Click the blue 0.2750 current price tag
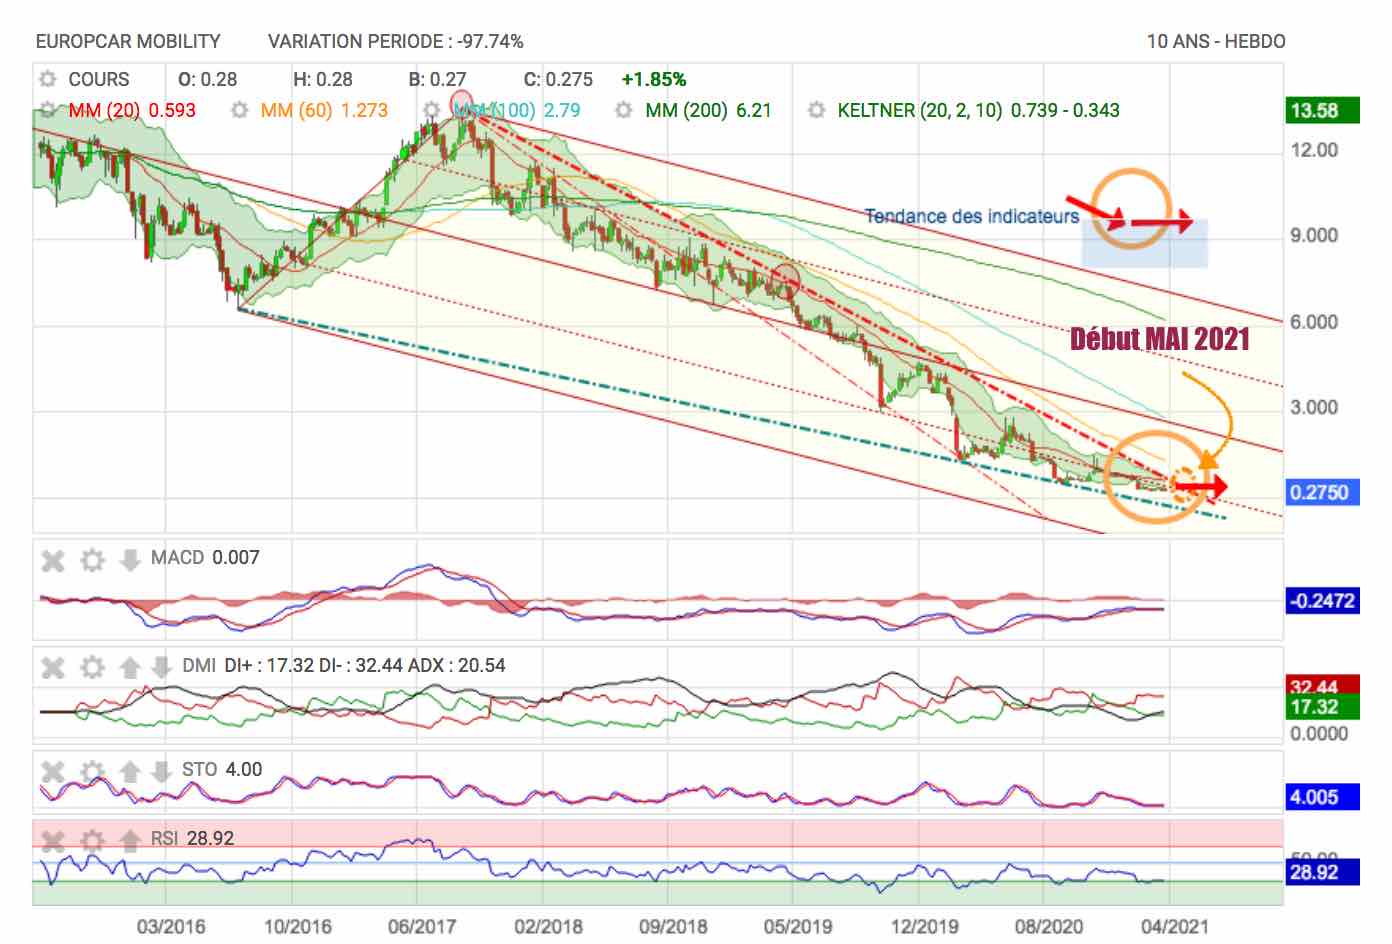This screenshot has height=944, width=1392. 1322,492
